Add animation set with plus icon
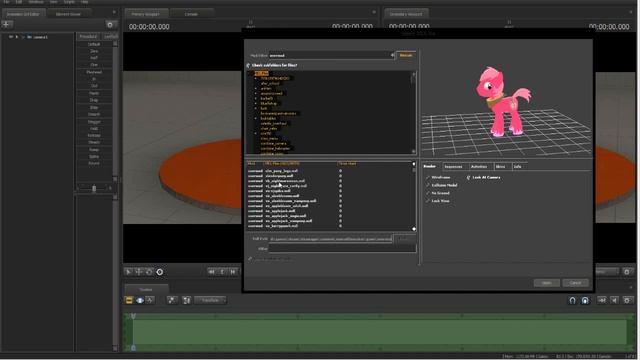The width and height of the screenshot is (640, 360). (x=7, y=24)
